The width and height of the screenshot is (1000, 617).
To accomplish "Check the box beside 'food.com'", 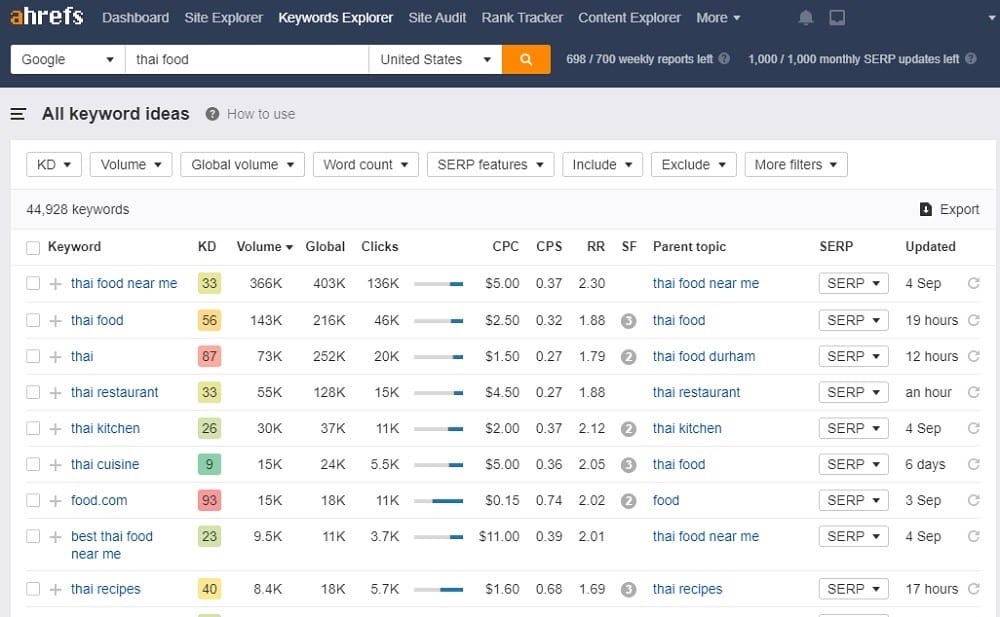I will pos(33,501).
